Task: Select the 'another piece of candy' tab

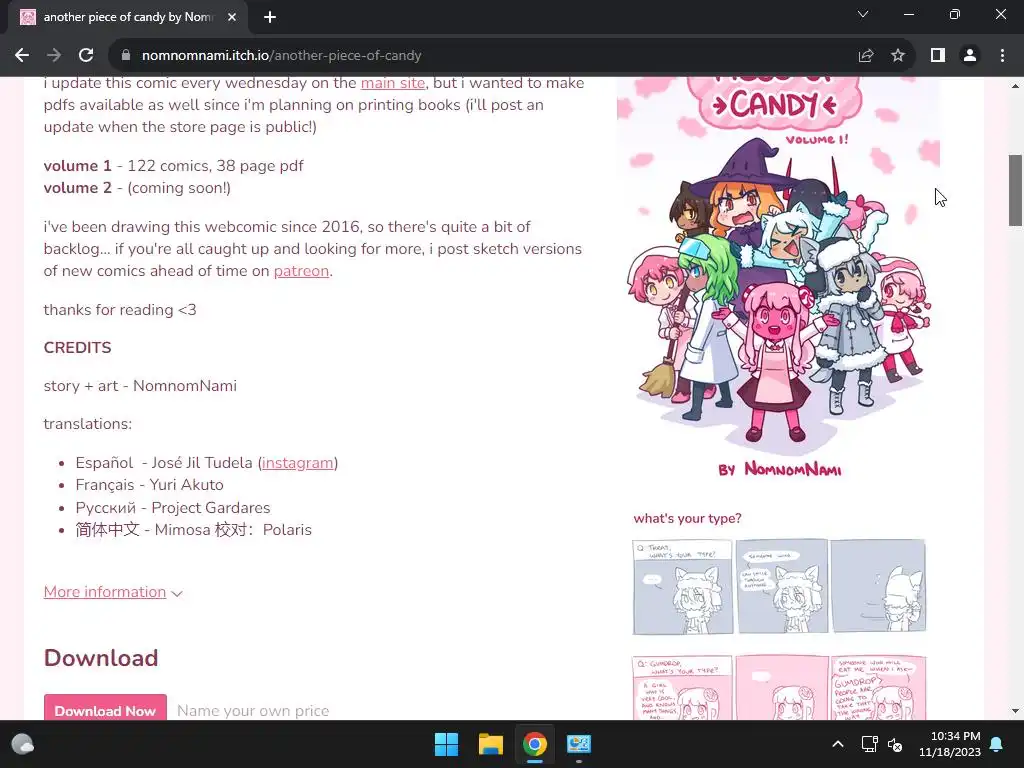Action: 128,17
